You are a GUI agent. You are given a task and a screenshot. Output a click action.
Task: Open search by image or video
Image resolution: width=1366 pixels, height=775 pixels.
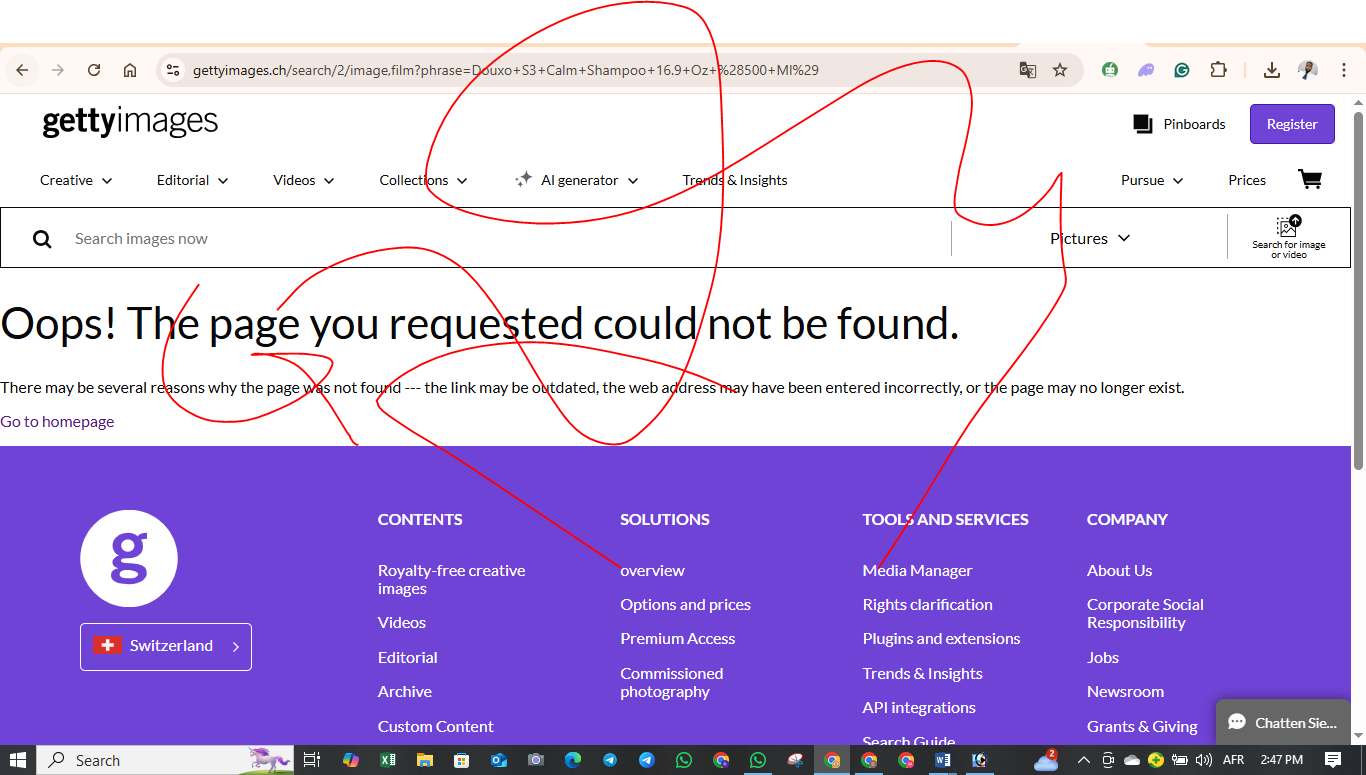1288,238
